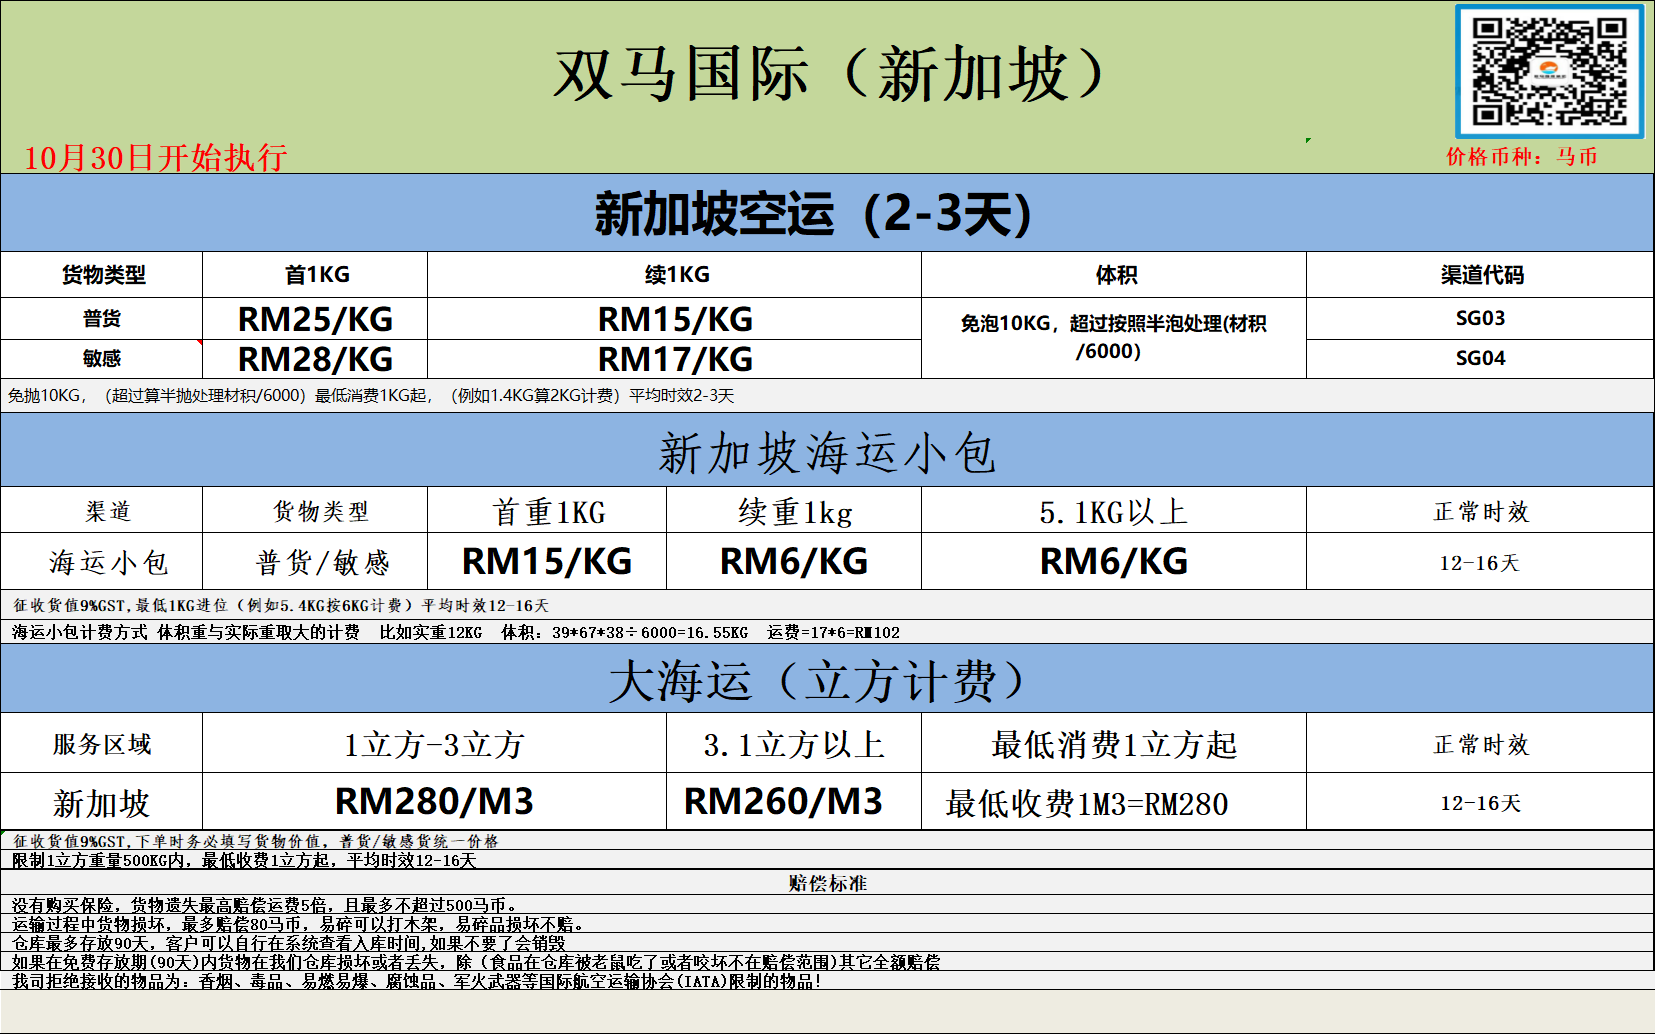The image size is (1655, 1034).
Task: Click the logo inside the QR code
Action: (1549, 70)
